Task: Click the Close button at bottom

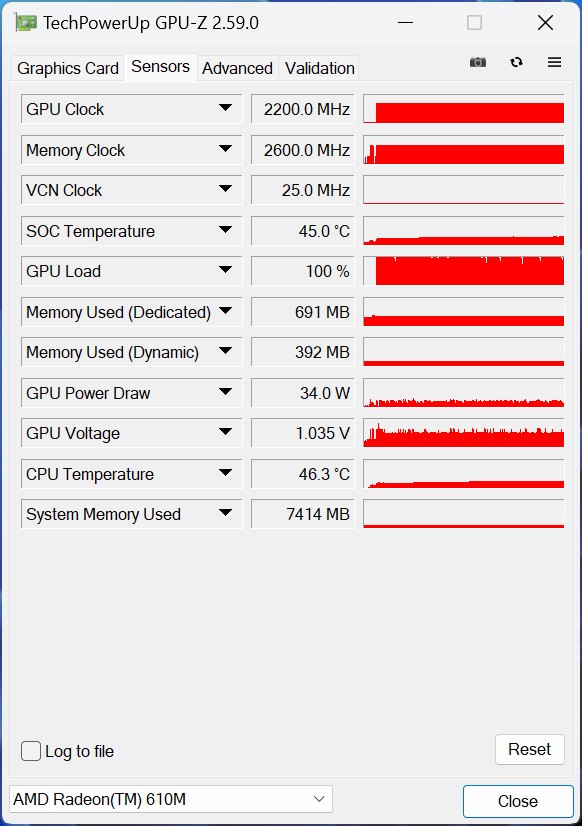Action: click(x=518, y=801)
